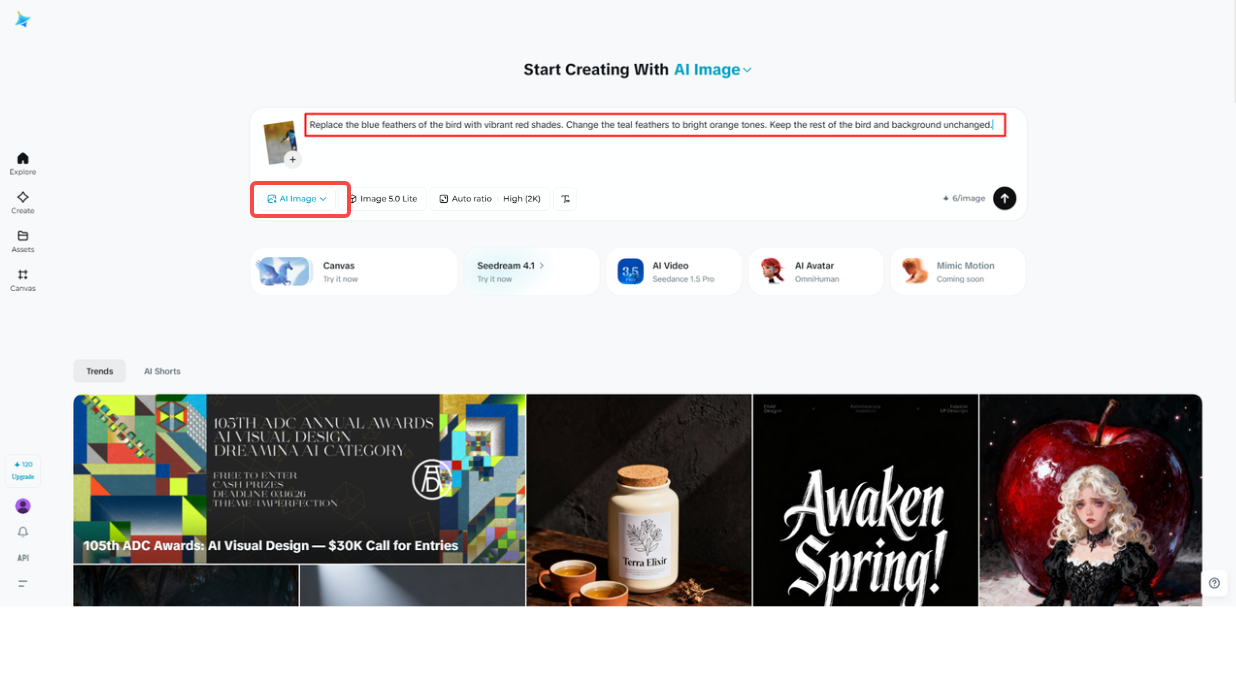Submit prompt with the black arrow button
This screenshot has width=1236, height=687.
coord(1004,198)
